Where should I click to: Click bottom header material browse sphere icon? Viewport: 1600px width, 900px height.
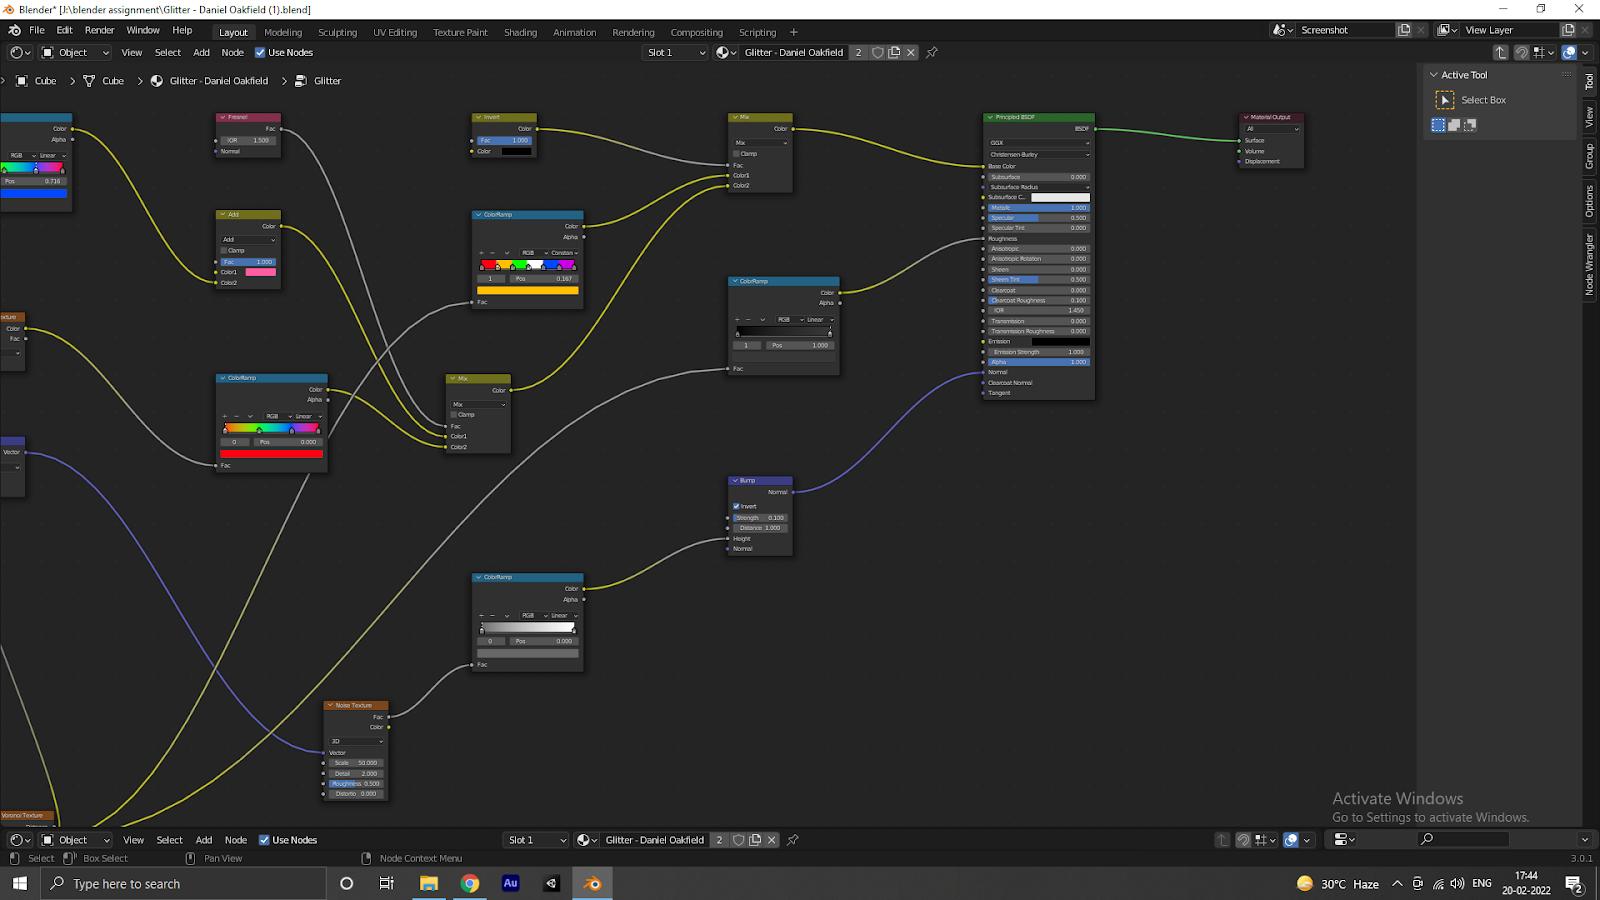click(x=587, y=840)
